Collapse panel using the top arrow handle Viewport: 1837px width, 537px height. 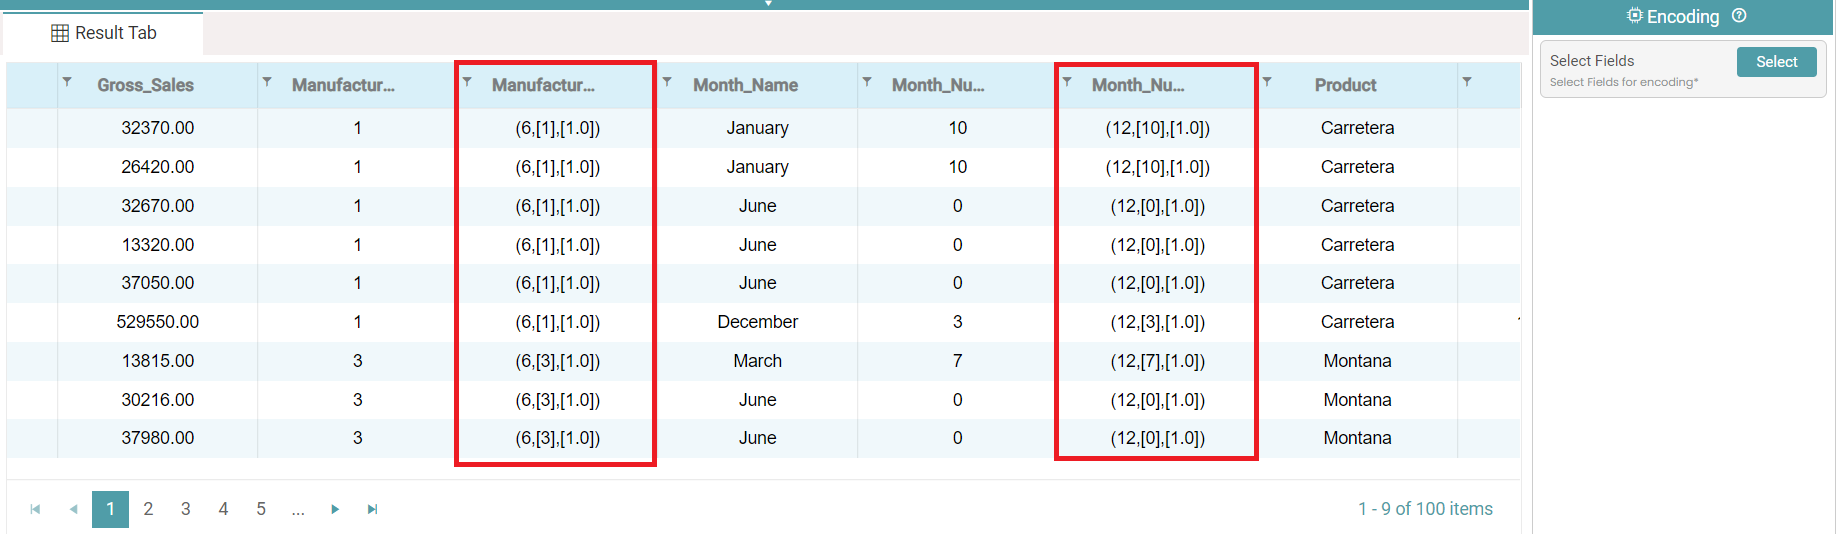point(768,4)
